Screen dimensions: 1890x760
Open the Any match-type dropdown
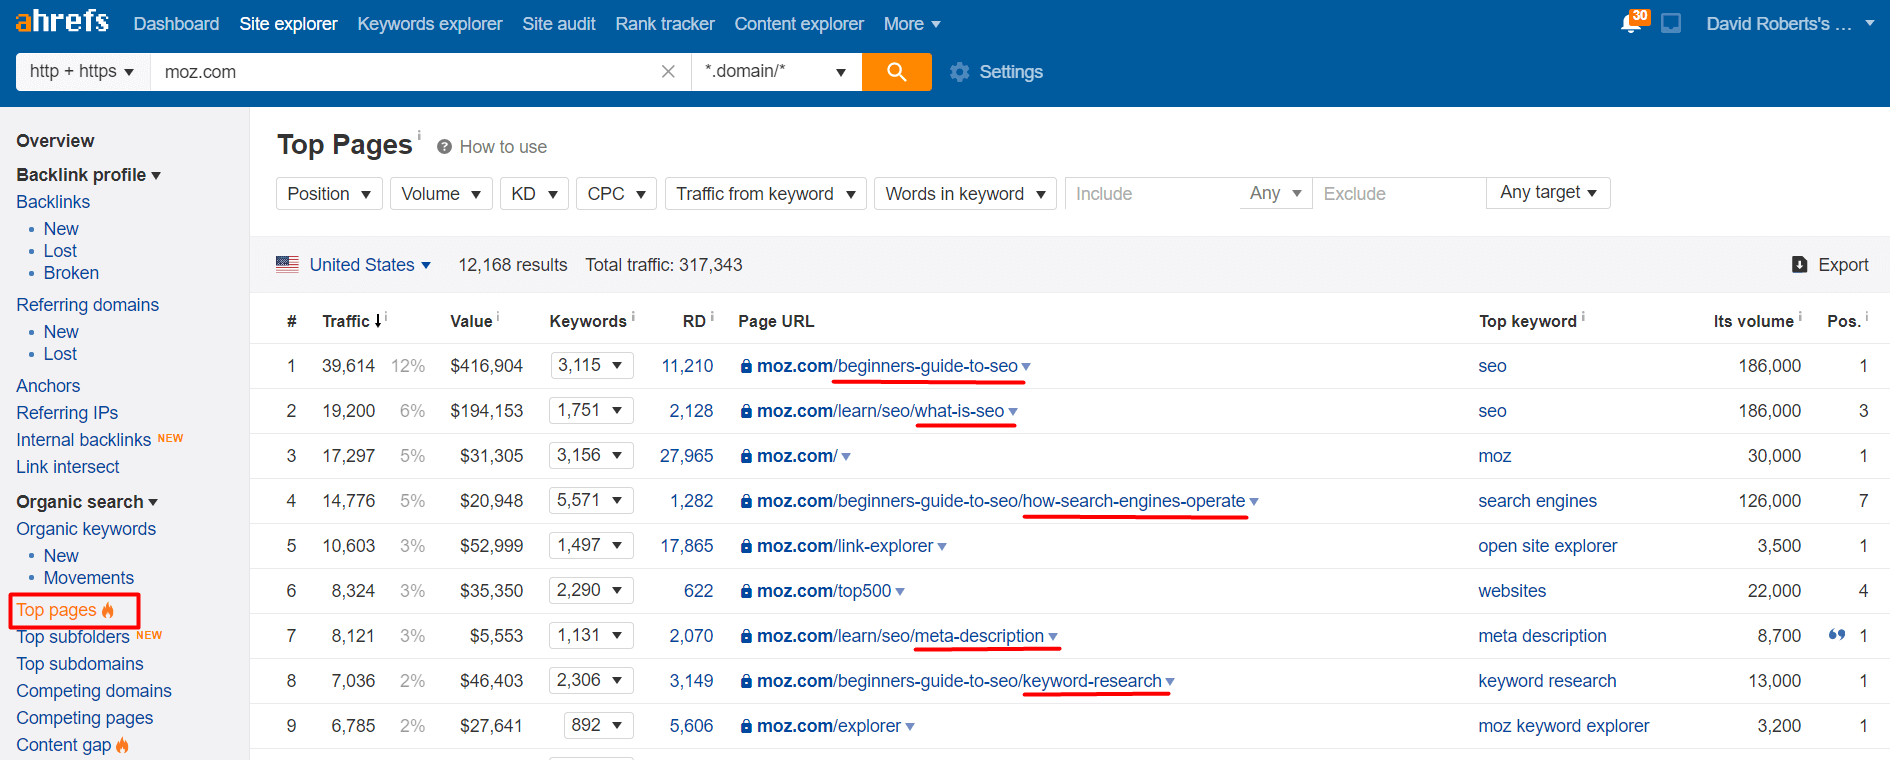click(1275, 193)
